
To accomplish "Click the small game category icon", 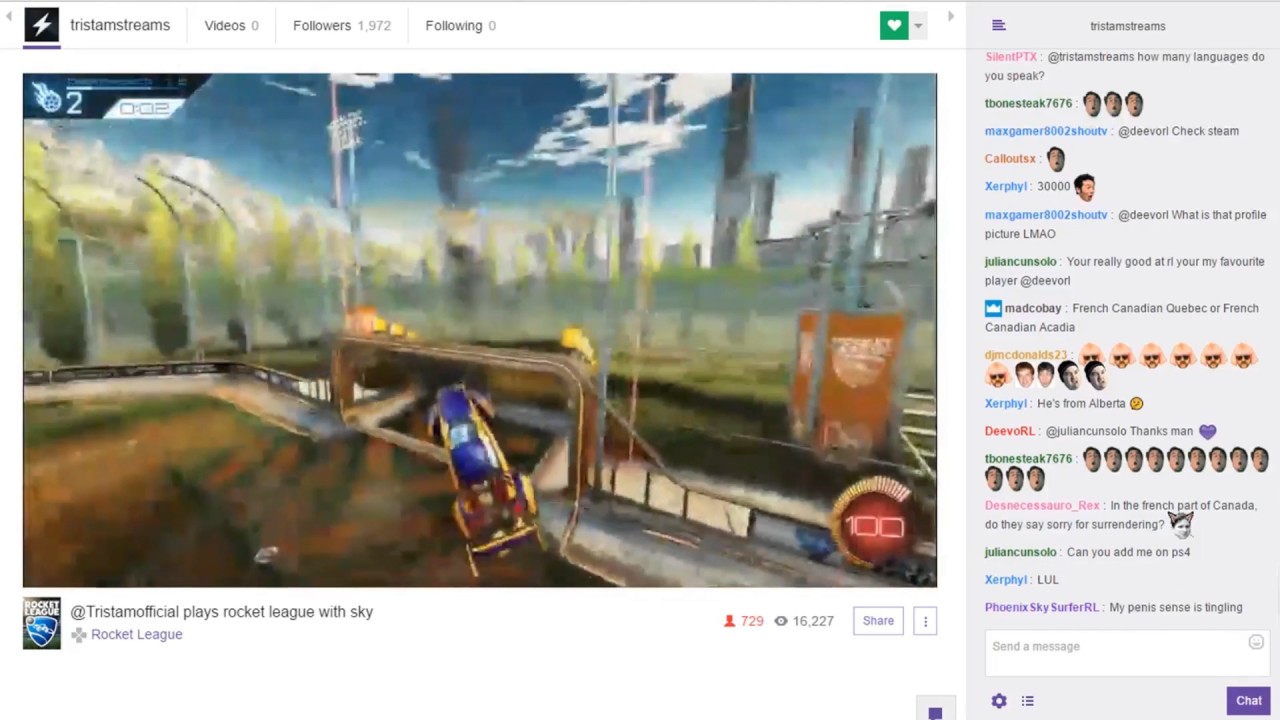I will [x=79, y=635].
